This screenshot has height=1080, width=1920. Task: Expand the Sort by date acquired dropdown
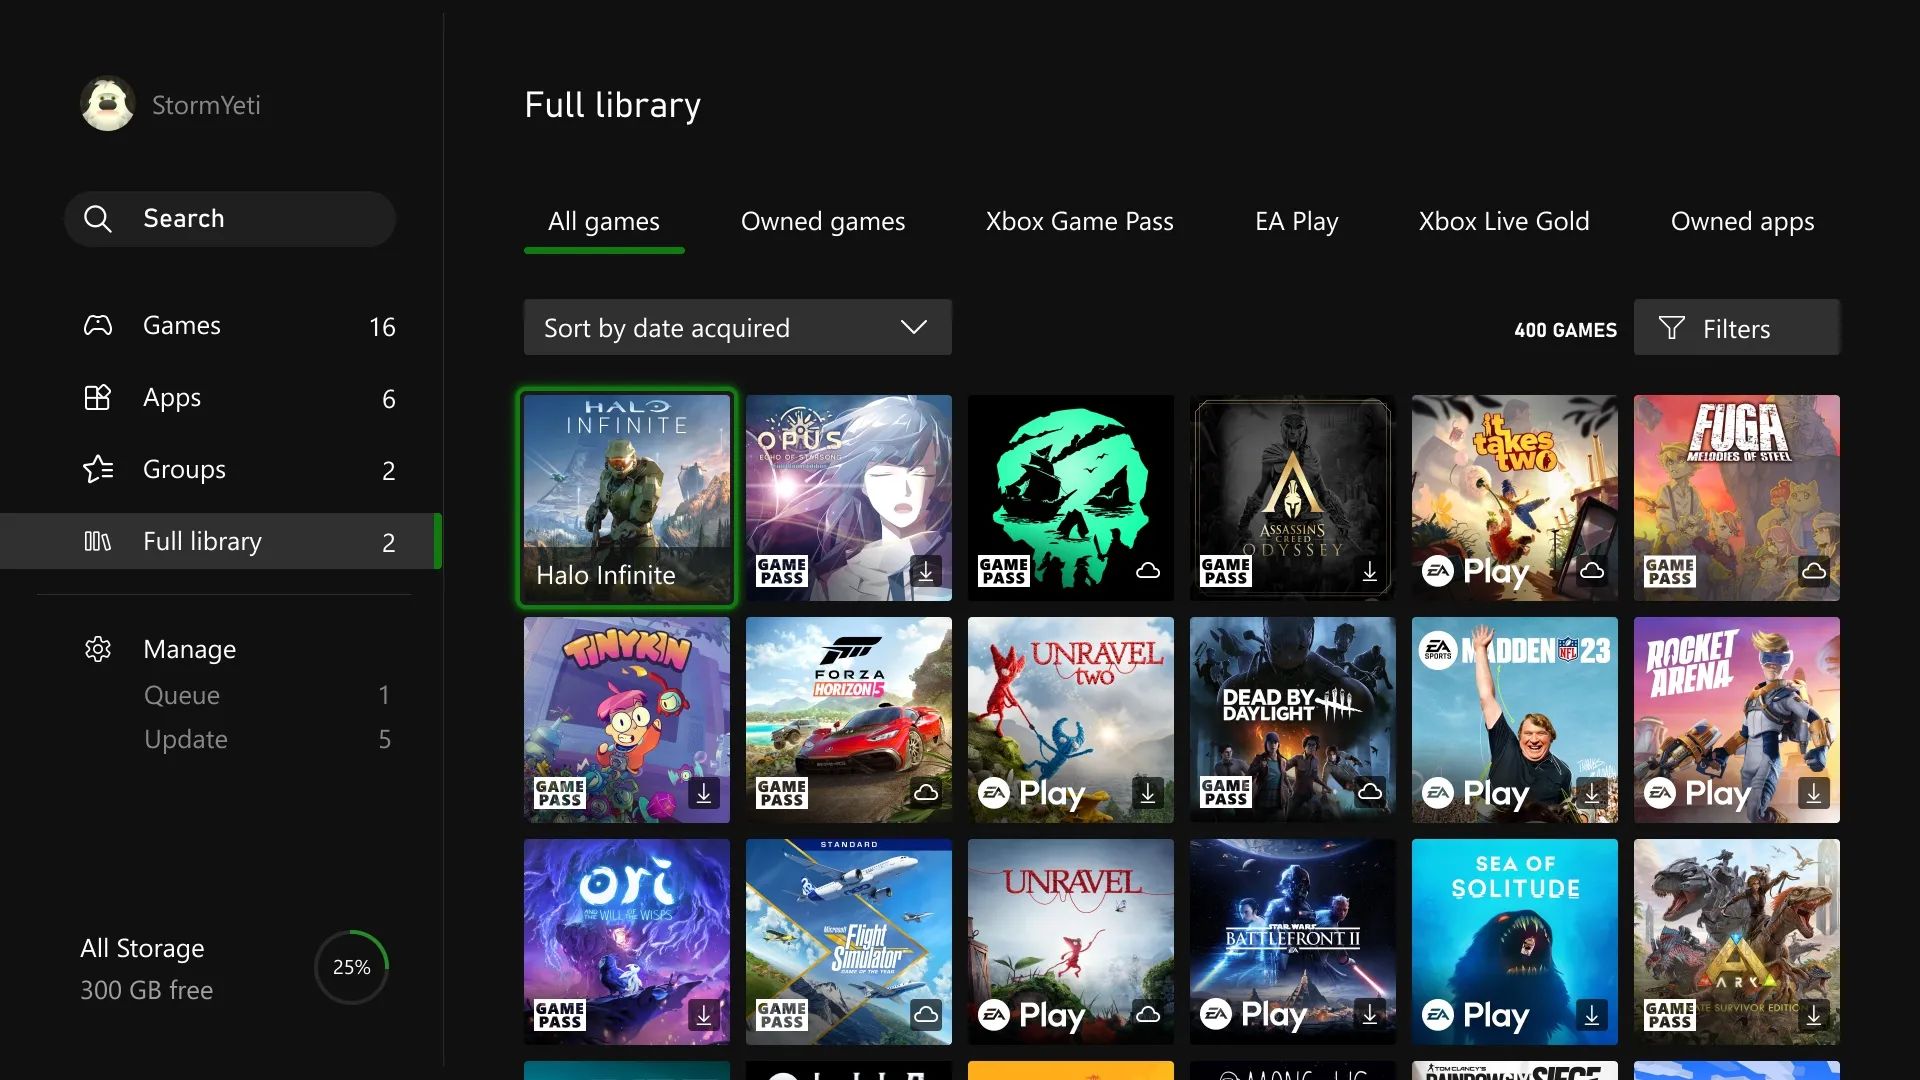click(736, 327)
